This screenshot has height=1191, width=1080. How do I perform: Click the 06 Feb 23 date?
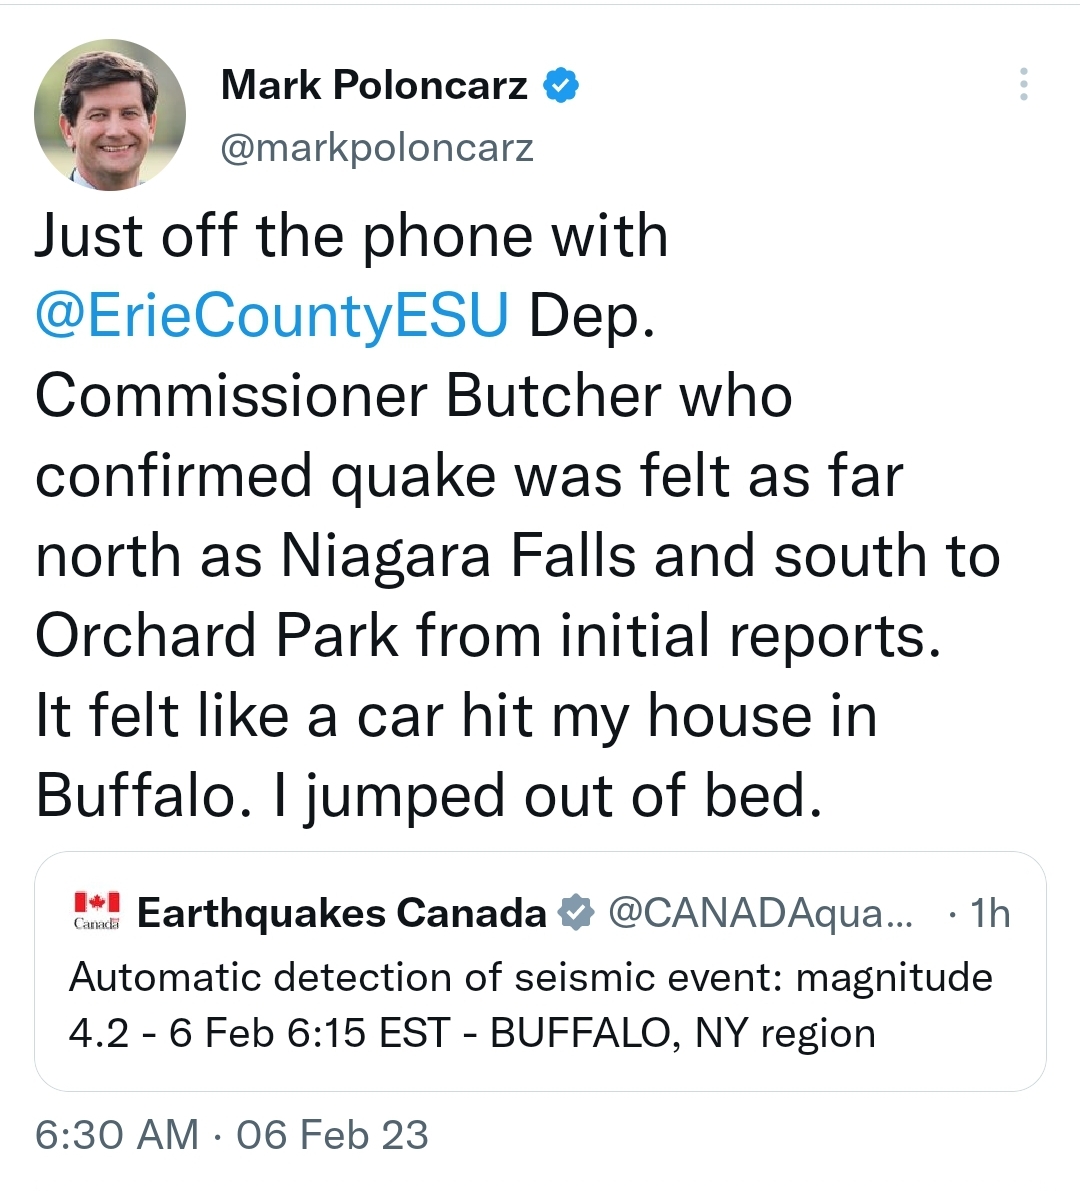(332, 1135)
